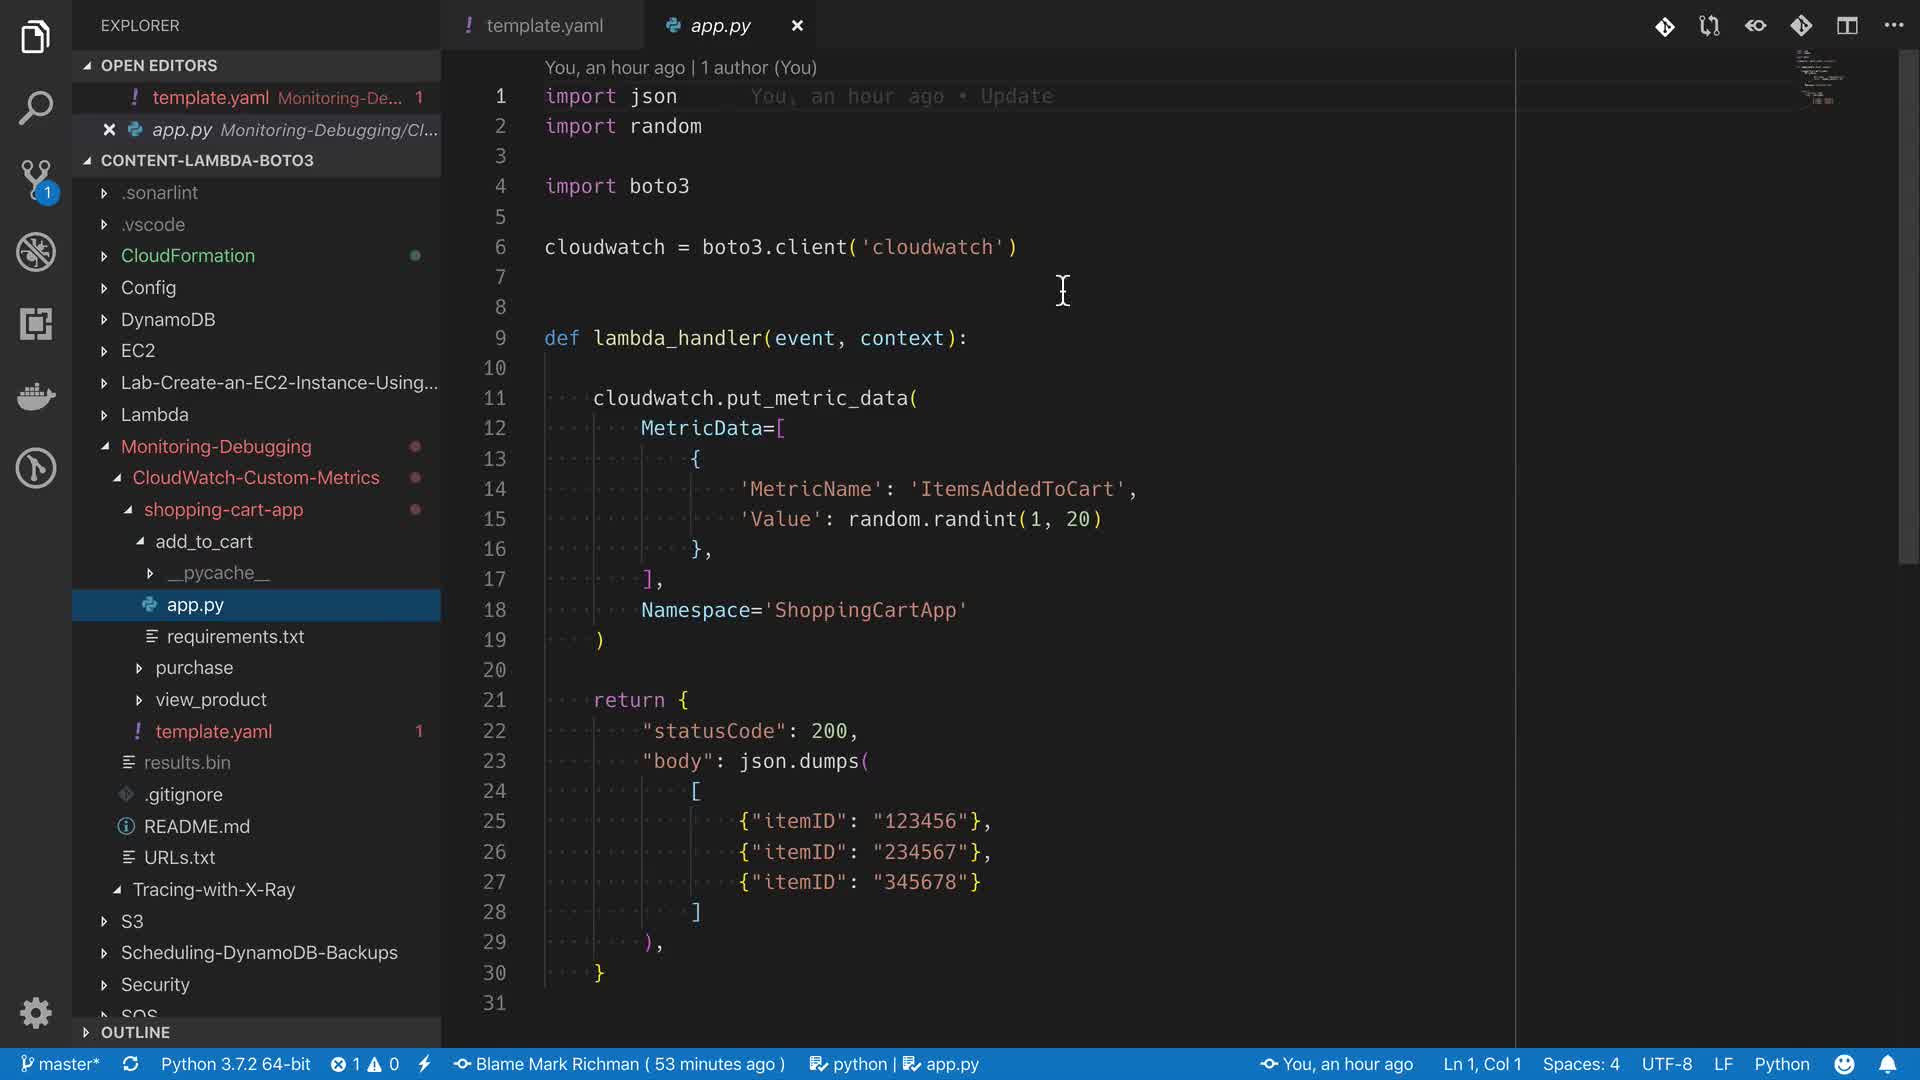Click the master branch in status bar
Screen dimensions: 1920x1080
point(59,1064)
